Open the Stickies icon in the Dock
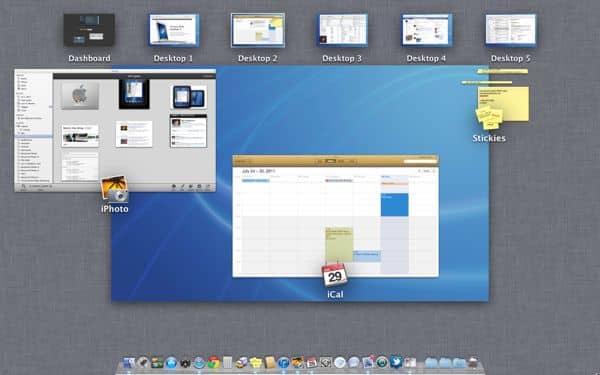This screenshot has width=600, height=375. (x=256, y=362)
